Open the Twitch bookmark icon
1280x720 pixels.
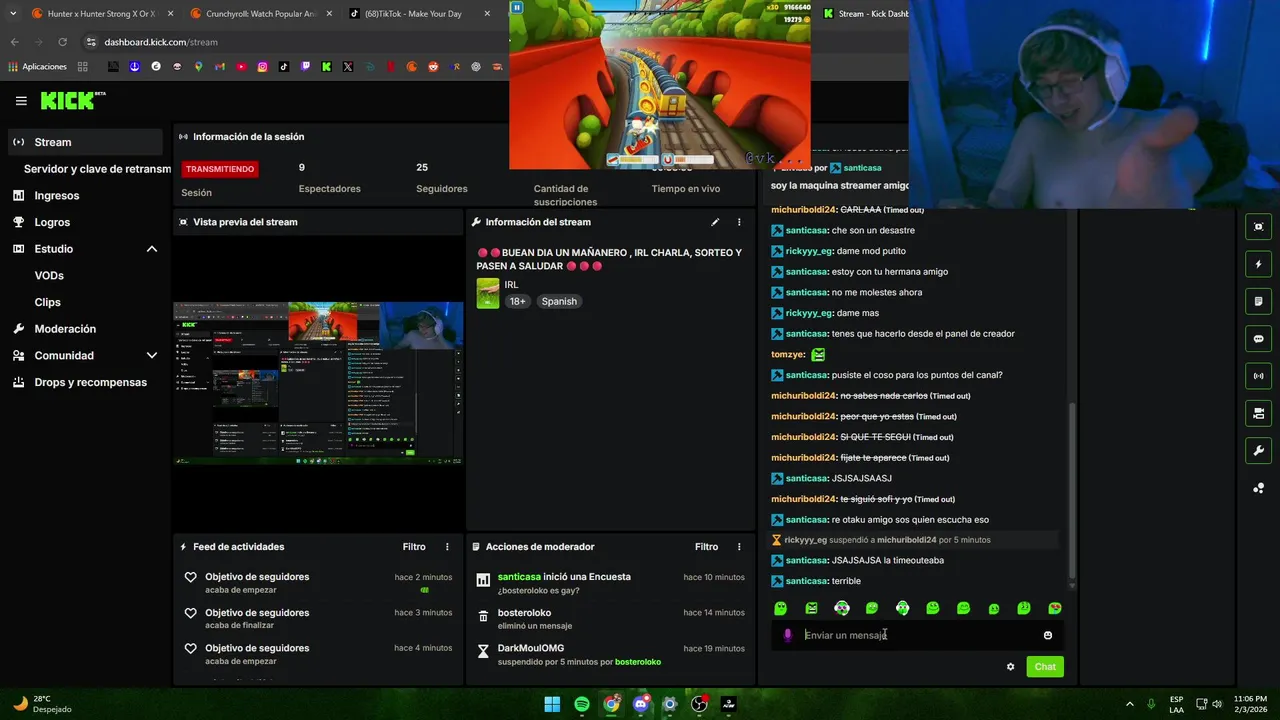click(x=305, y=67)
